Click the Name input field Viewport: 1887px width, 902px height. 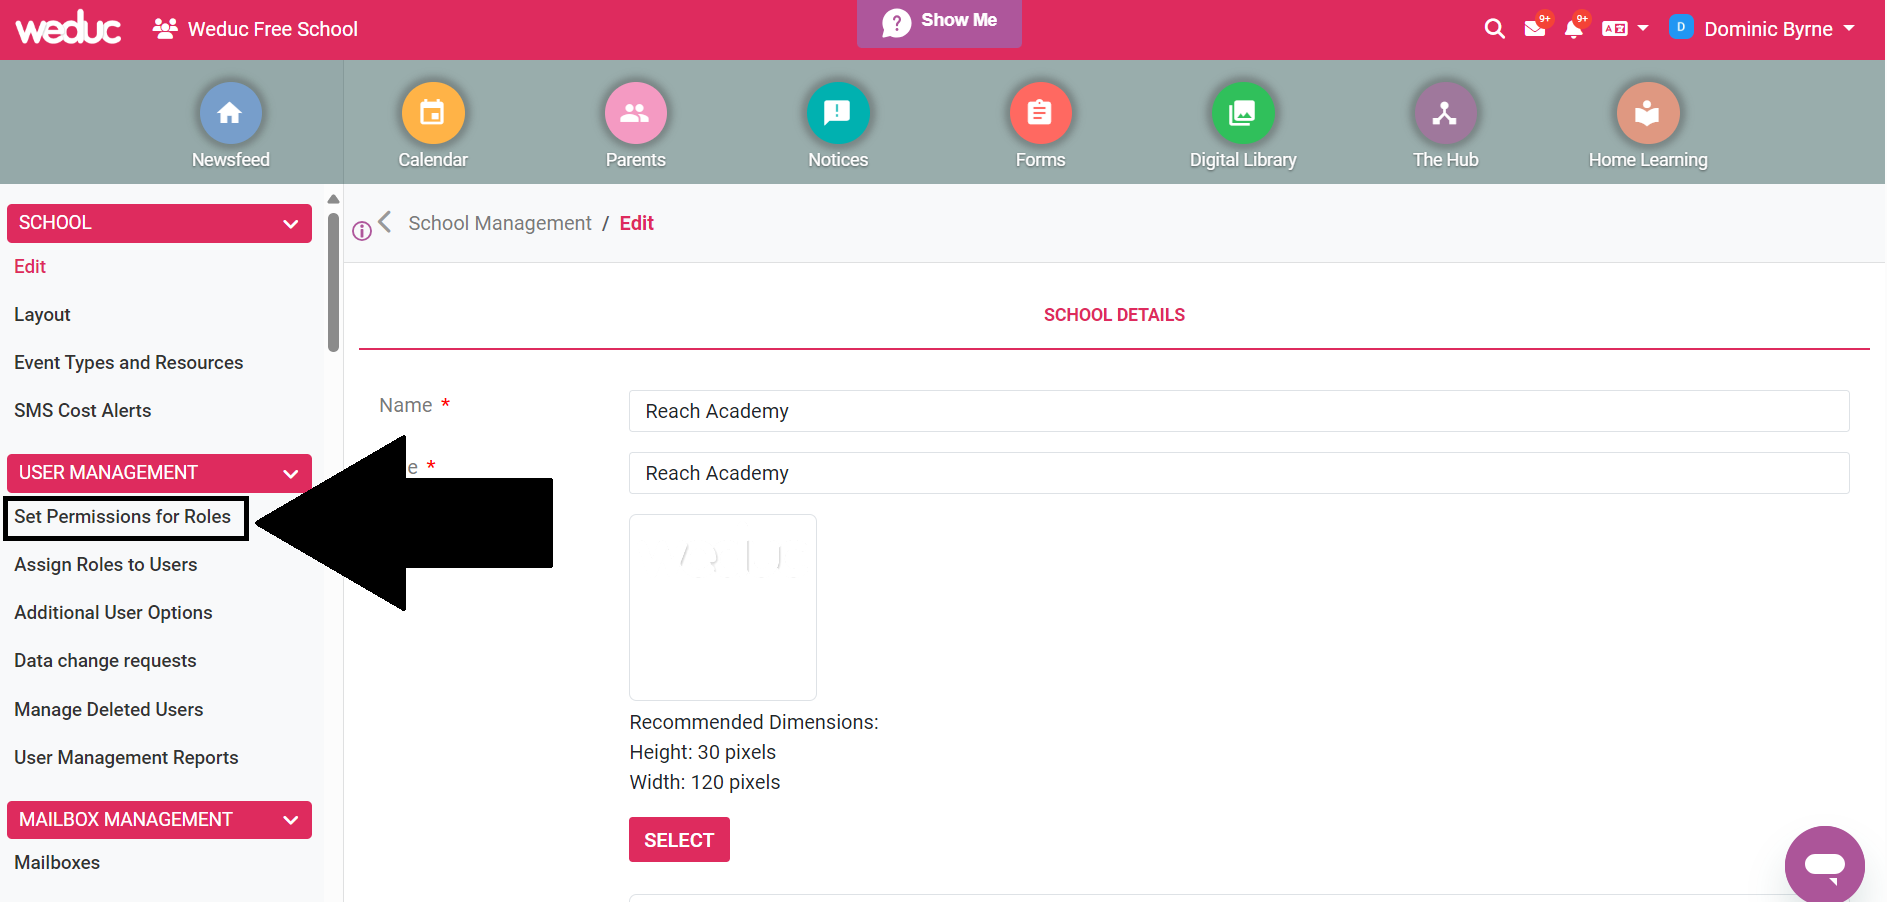(1238, 411)
